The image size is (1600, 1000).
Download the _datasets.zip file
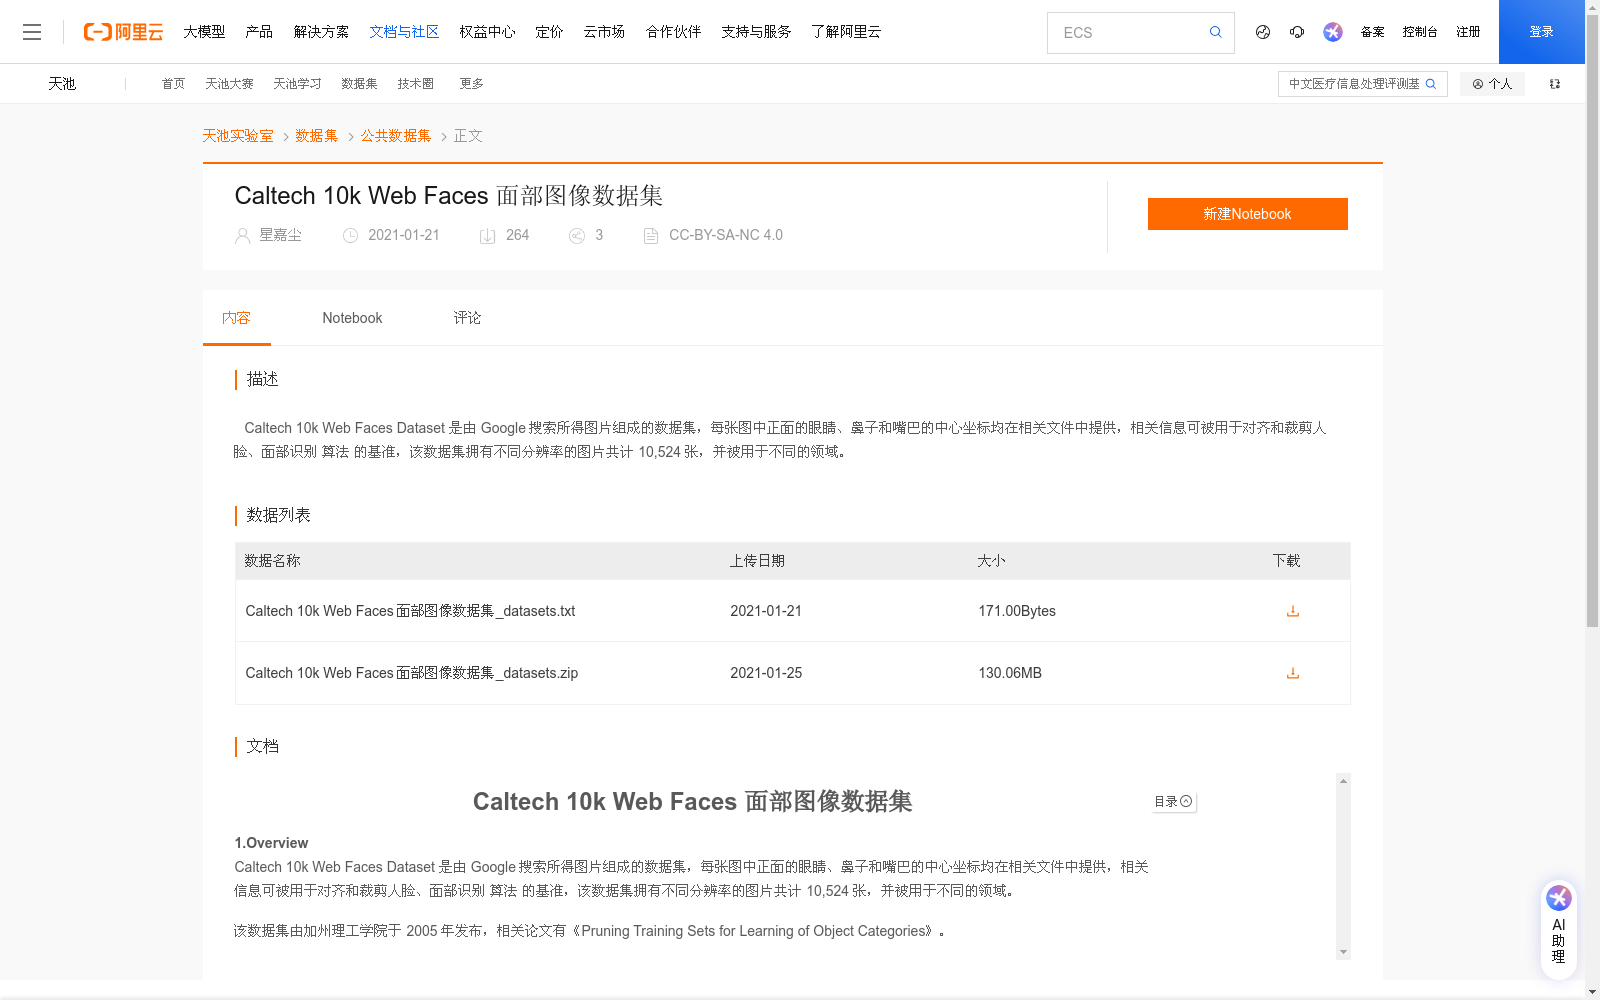tap(1293, 673)
